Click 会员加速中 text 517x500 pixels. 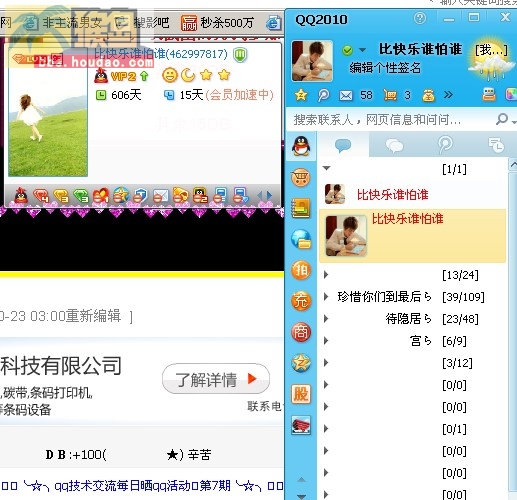point(239,95)
